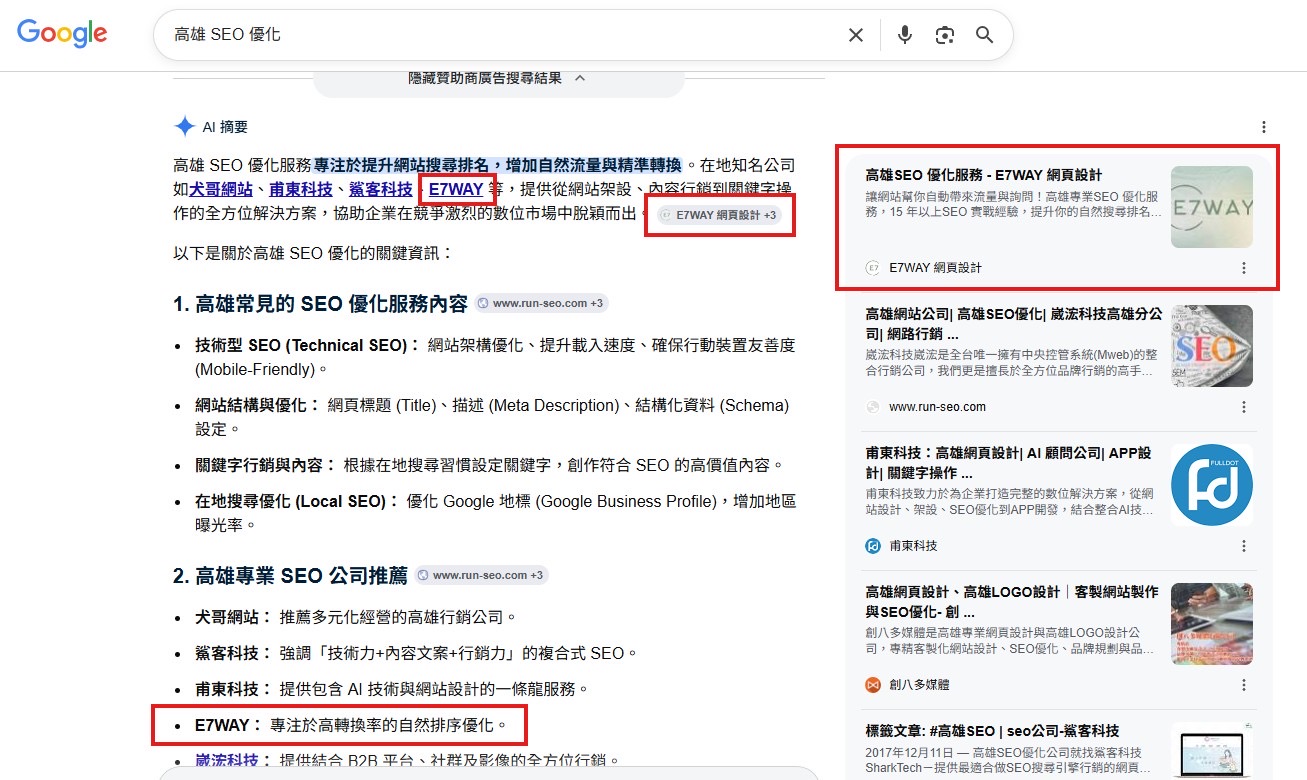The image size is (1307, 780).
Task: Open Google Lens image search
Action: [x=945, y=35]
